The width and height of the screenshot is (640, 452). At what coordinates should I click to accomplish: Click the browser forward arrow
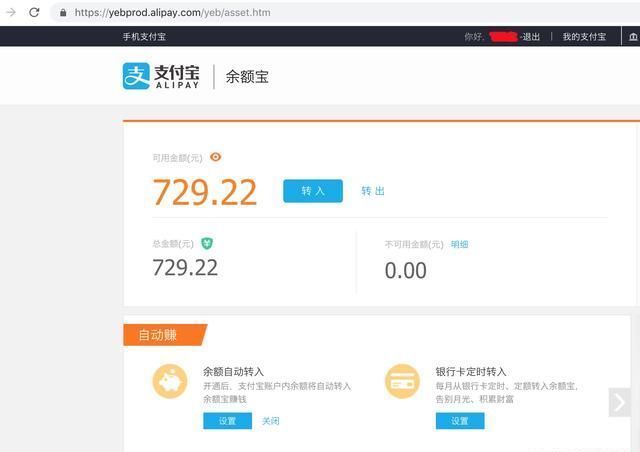click(11, 12)
